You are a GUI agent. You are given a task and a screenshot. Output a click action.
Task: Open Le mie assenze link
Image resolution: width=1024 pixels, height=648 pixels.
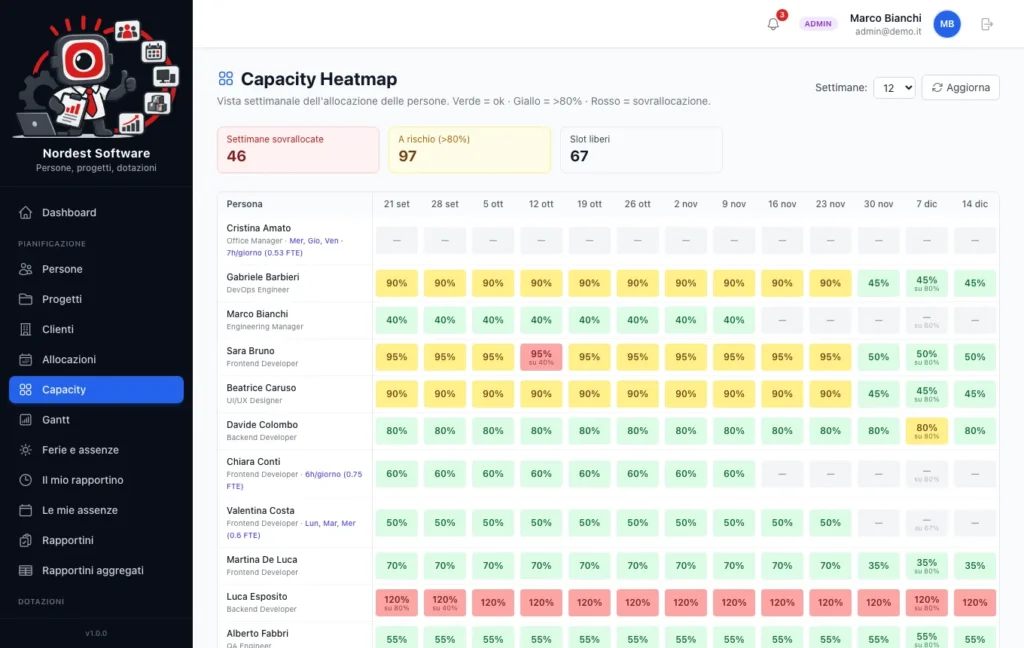point(96,510)
